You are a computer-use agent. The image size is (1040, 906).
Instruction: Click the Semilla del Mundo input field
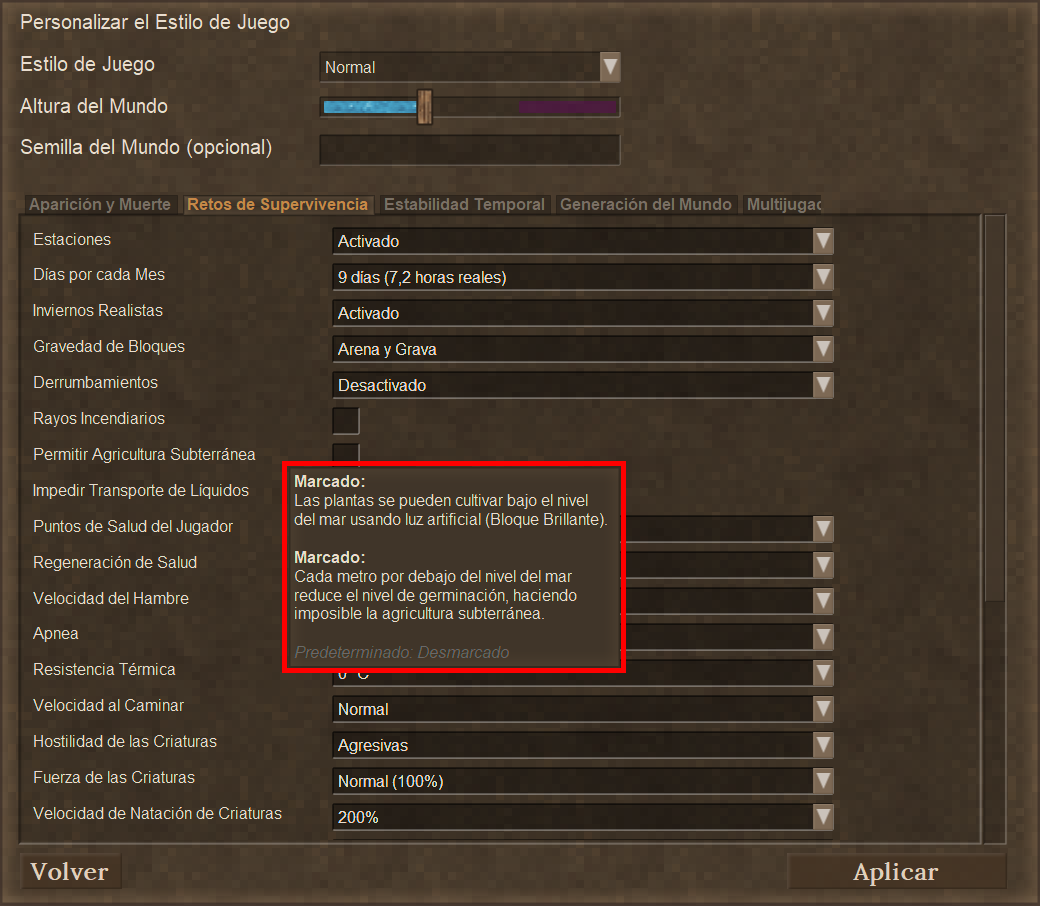[470, 149]
